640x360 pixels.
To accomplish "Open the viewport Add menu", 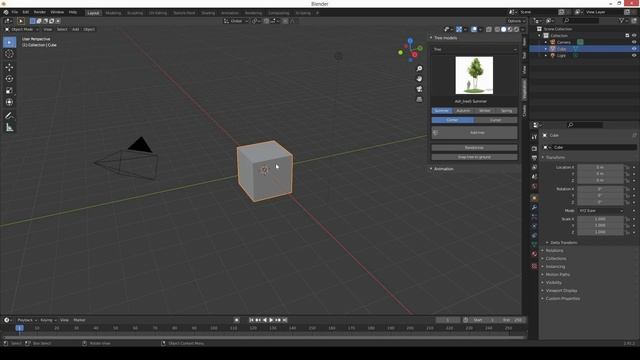I will click(x=76, y=29).
